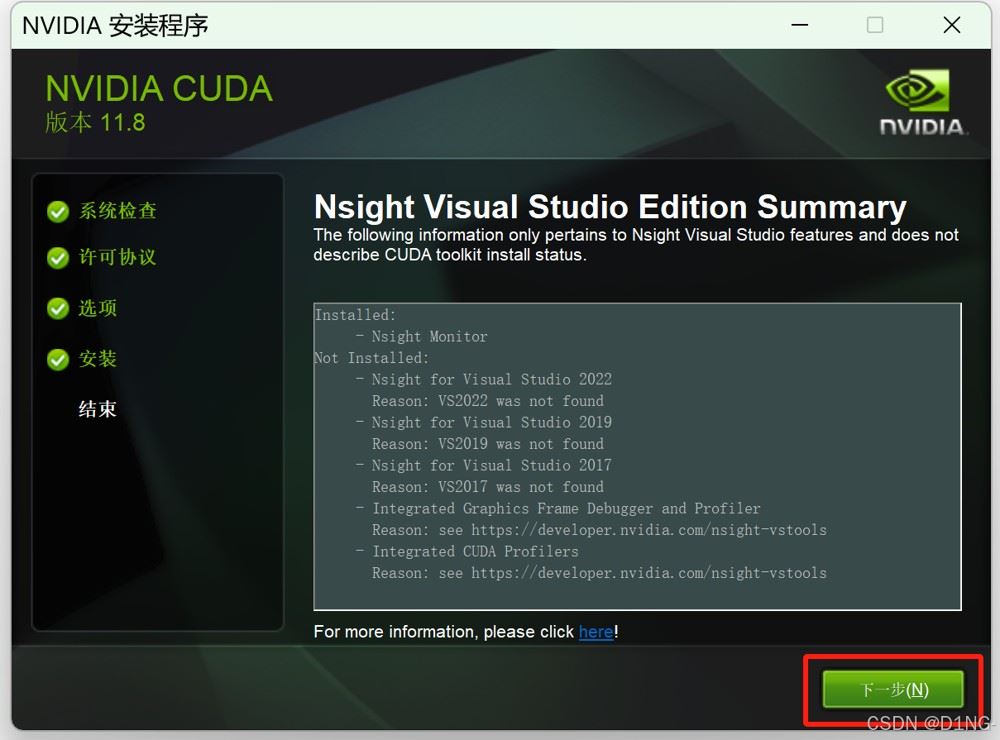Select the 安装 step label
1000x740 pixels.
[98, 359]
